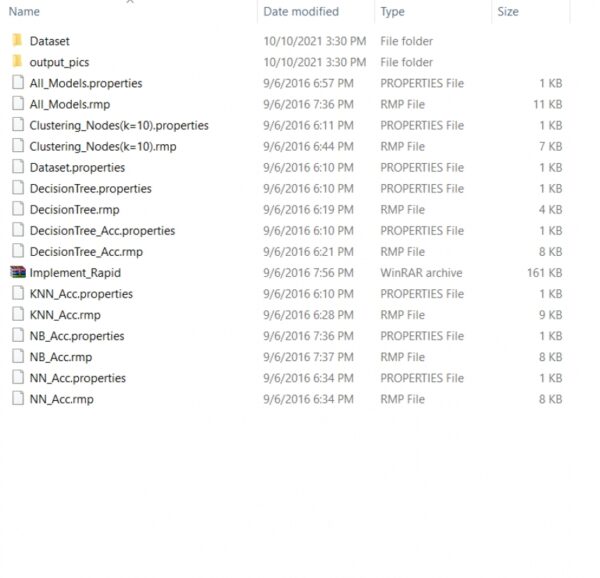Select the DecisionTree_Acc.rmp file name
Screen dimensions: 600x578
(86, 252)
